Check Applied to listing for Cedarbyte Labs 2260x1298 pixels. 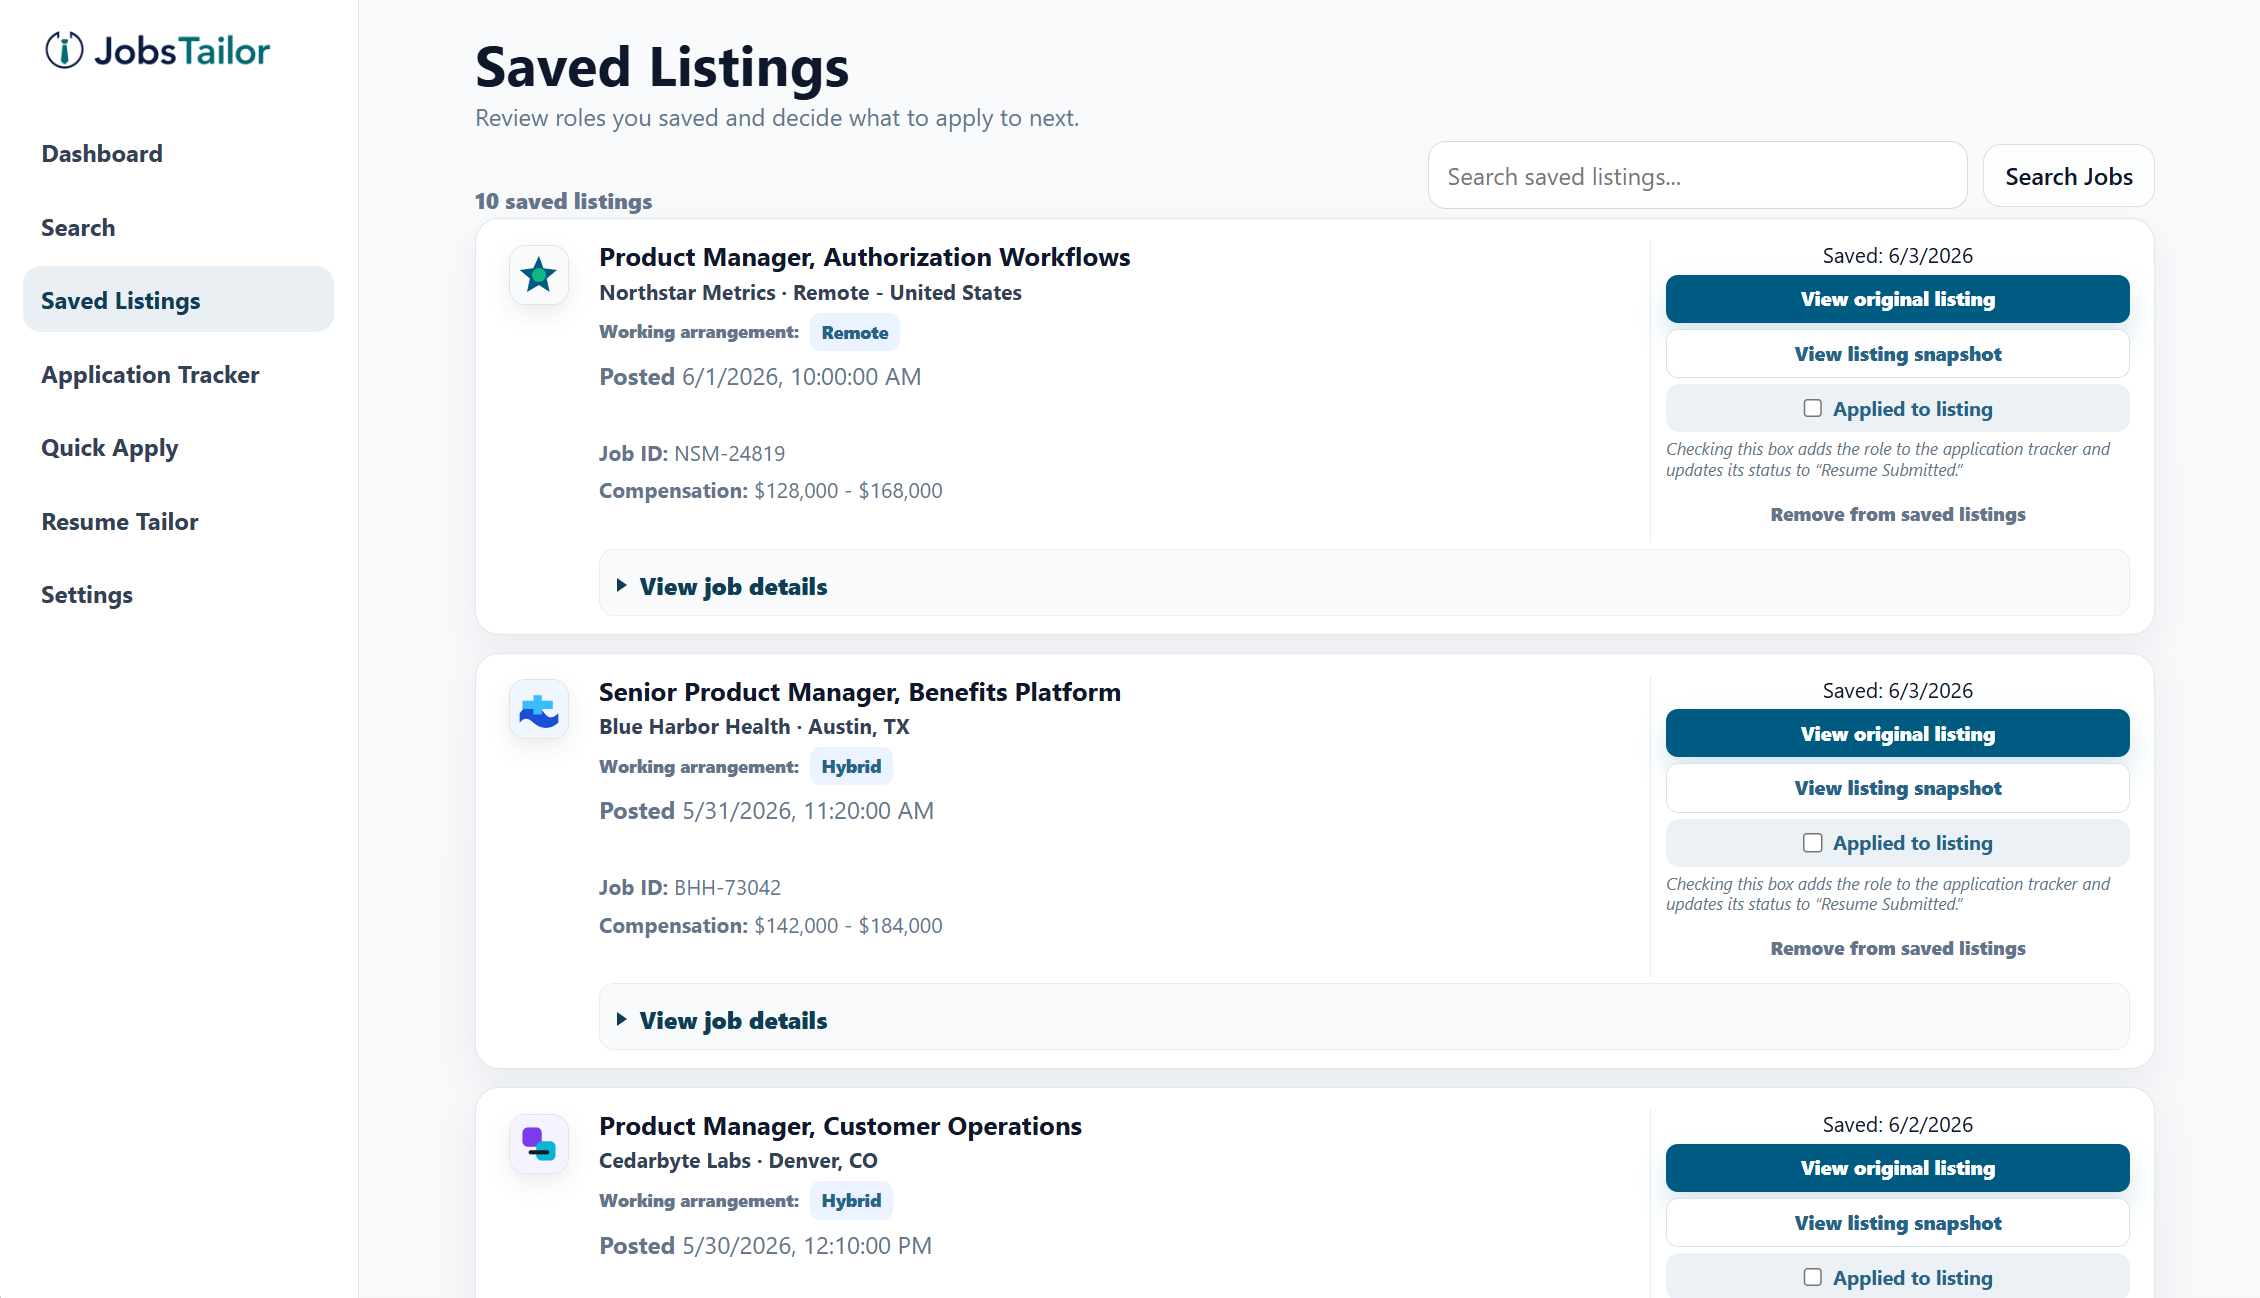[x=1812, y=1277]
